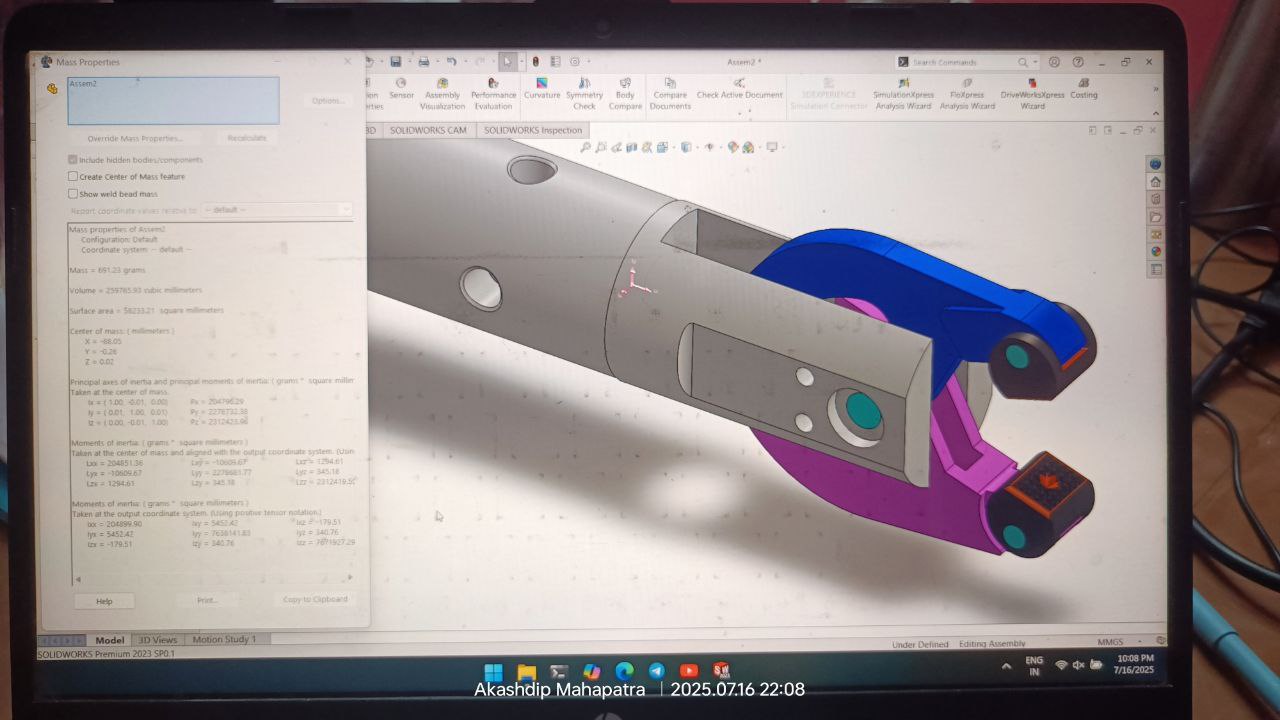Toggle Include hidden bodies/components checkbox
Screen dimensions: 1280x720
click(72, 160)
